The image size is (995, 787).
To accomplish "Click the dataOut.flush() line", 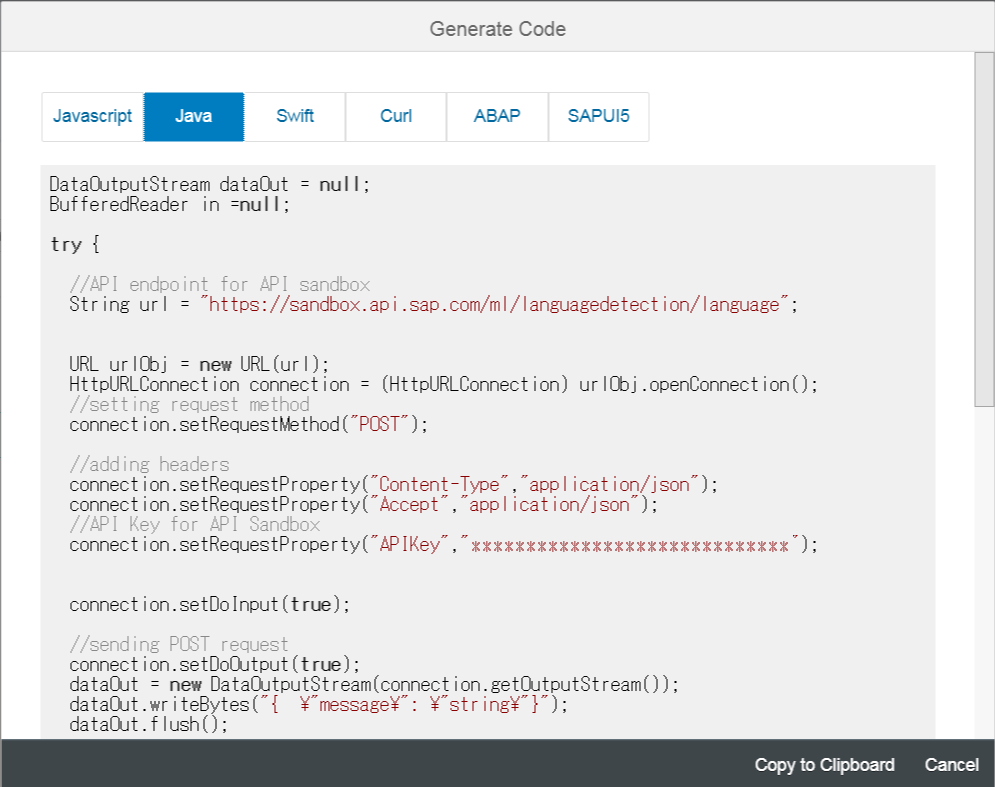I will tap(148, 725).
